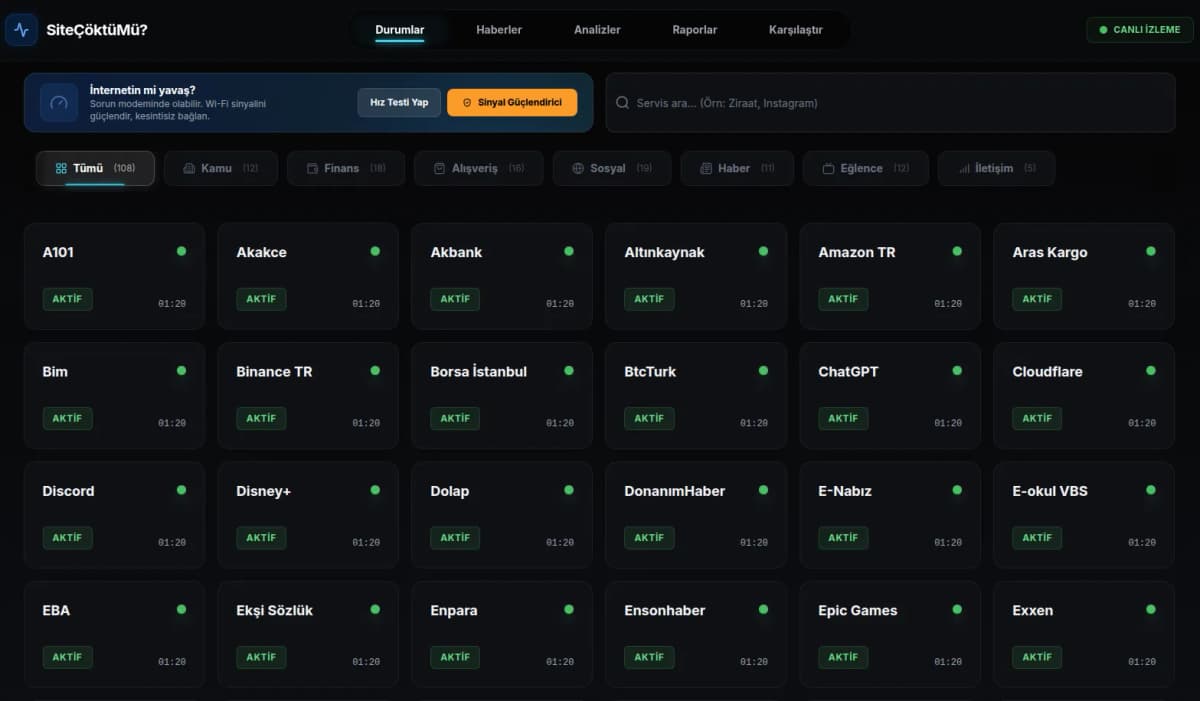Focus the Servis ara search field

pyautogui.click(x=890, y=103)
